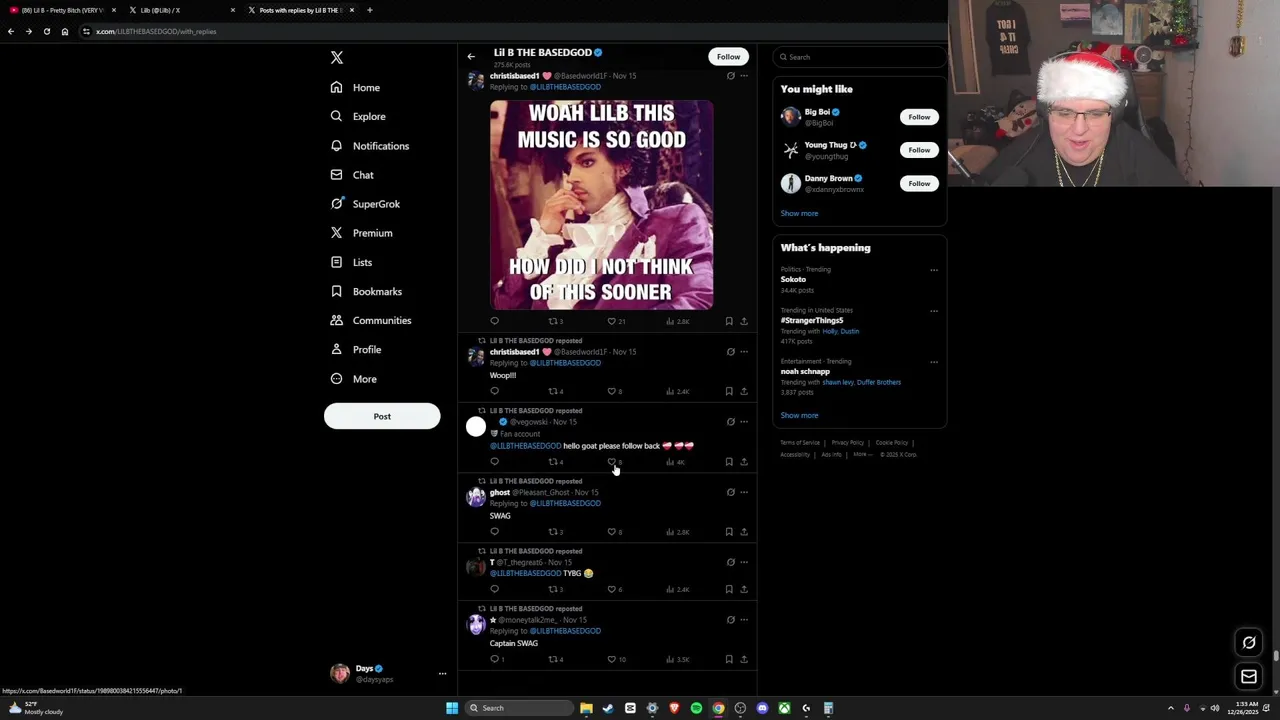
Task: Bookmark the "SWAG" post by ghost
Action: click(x=729, y=532)
